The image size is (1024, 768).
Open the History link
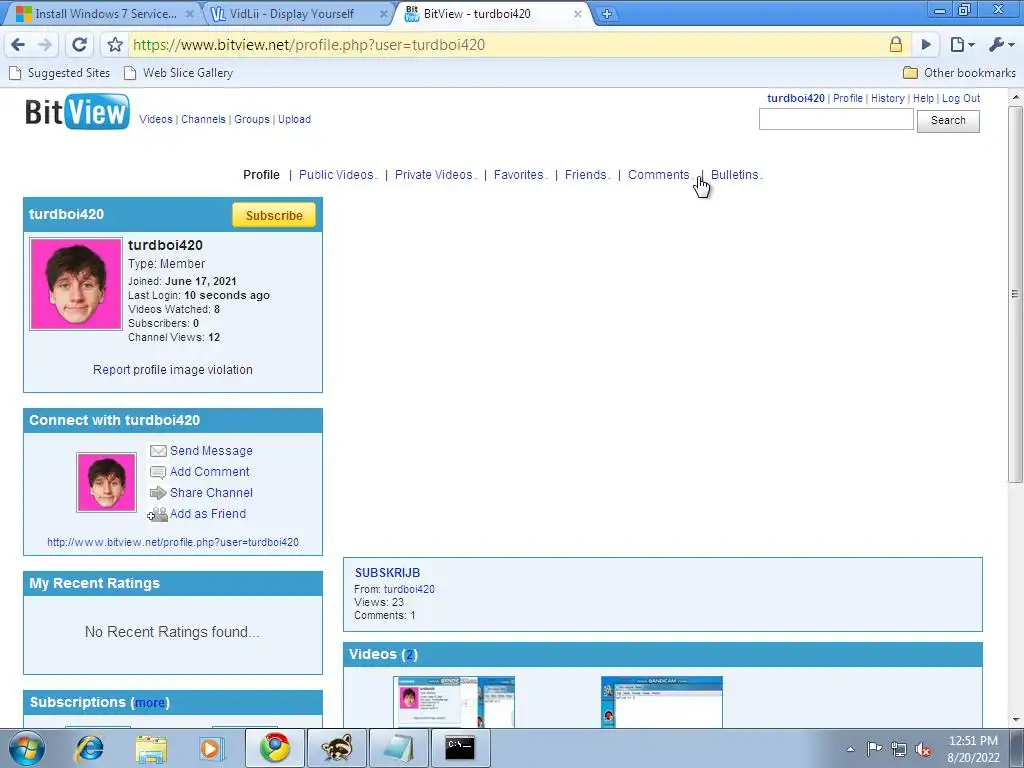(888, 98)
